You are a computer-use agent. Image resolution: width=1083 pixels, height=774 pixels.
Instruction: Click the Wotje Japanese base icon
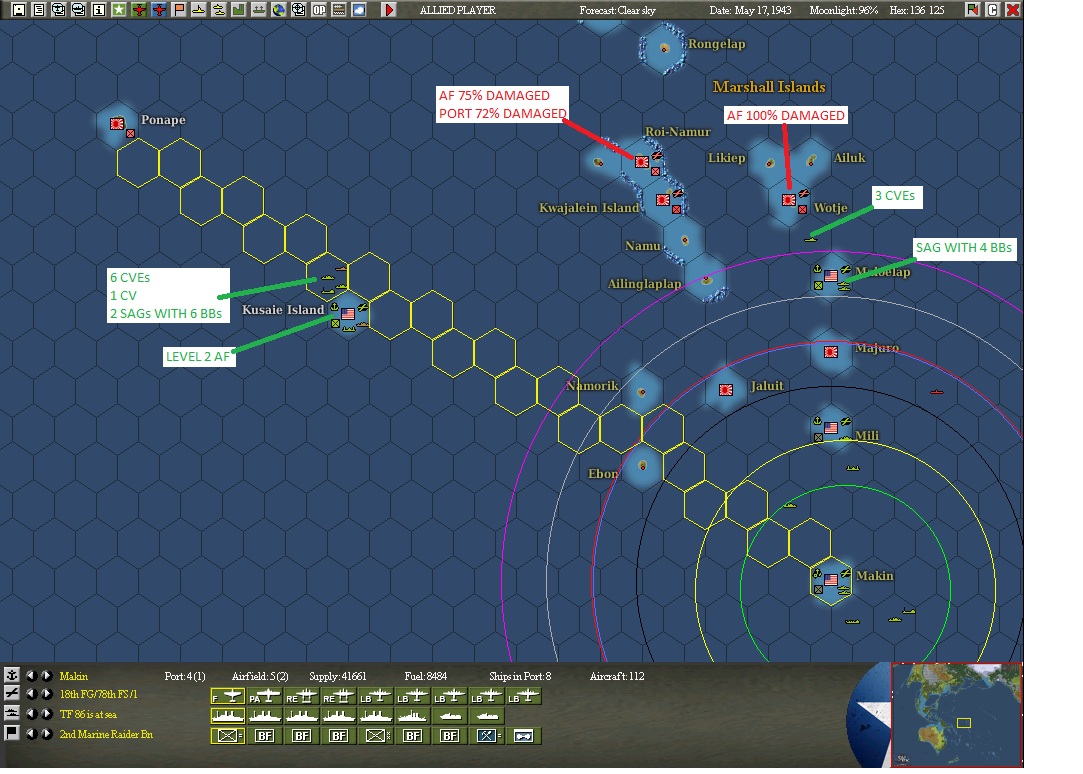pos(789,200)
